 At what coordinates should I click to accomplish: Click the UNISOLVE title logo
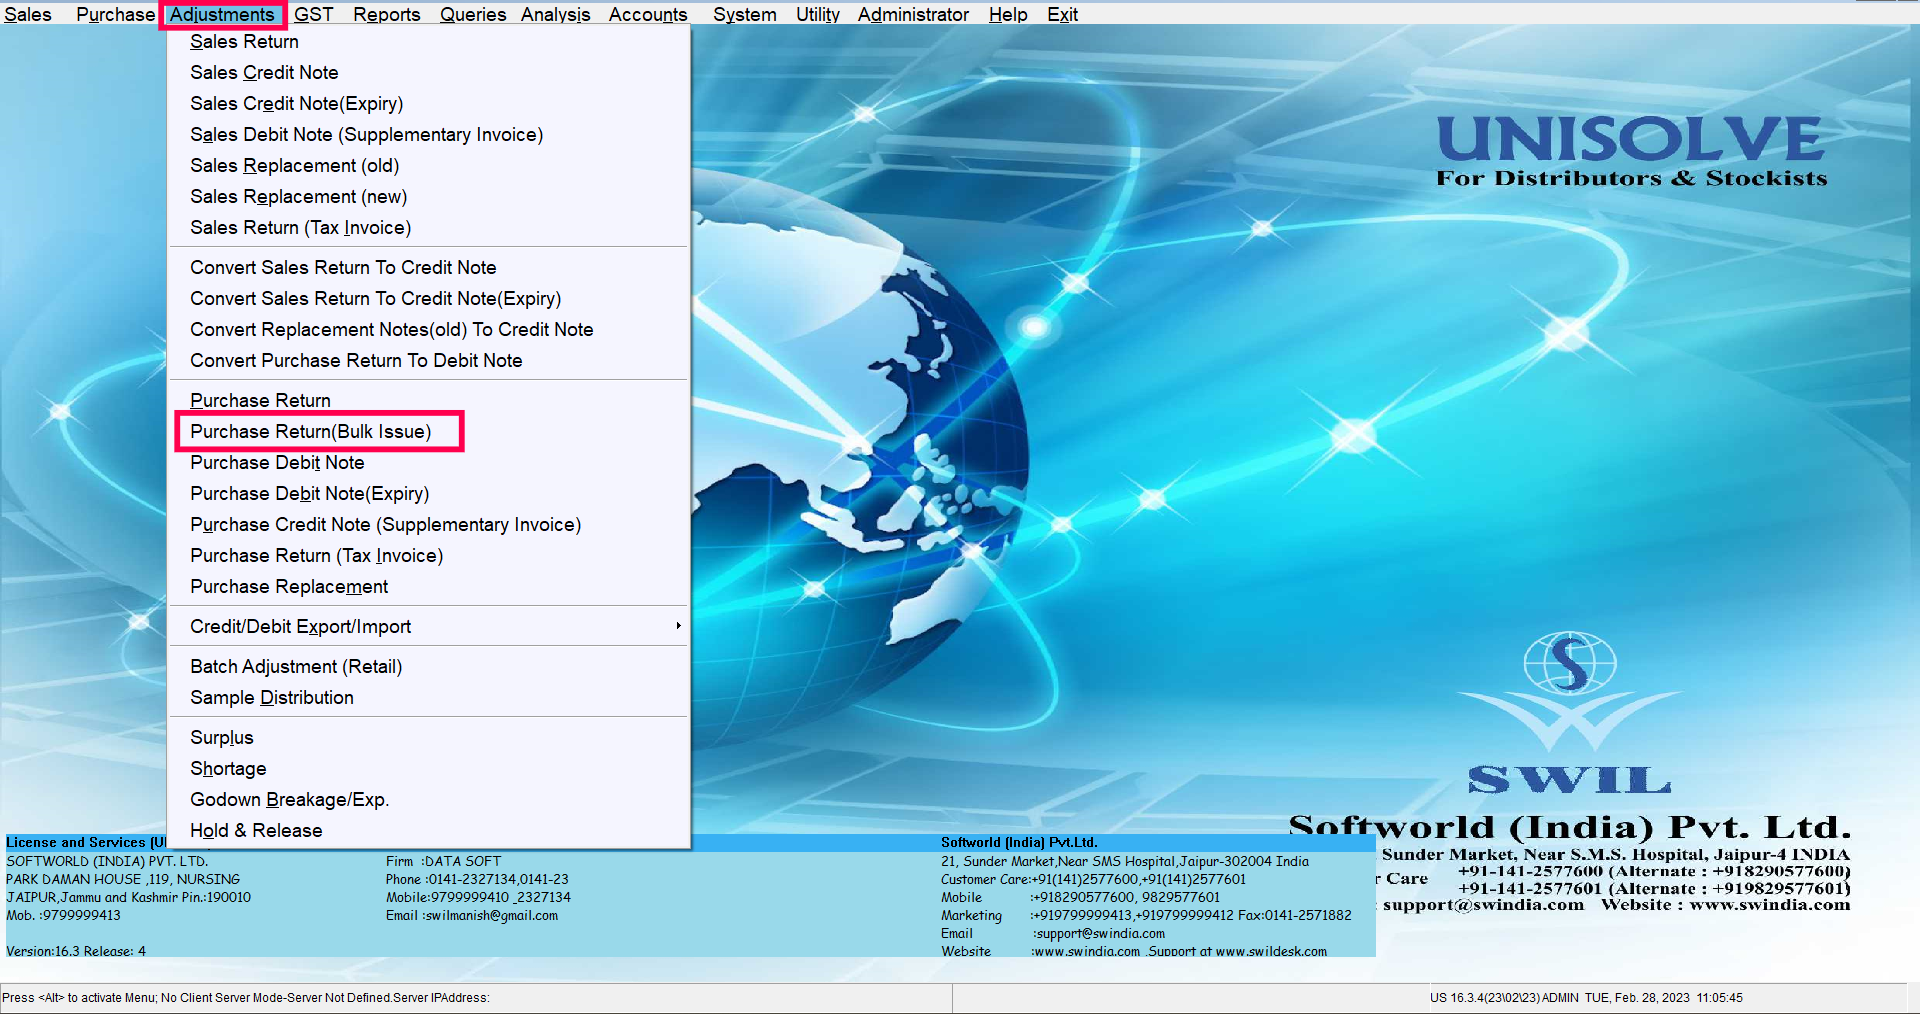[x=1631, y=139]
